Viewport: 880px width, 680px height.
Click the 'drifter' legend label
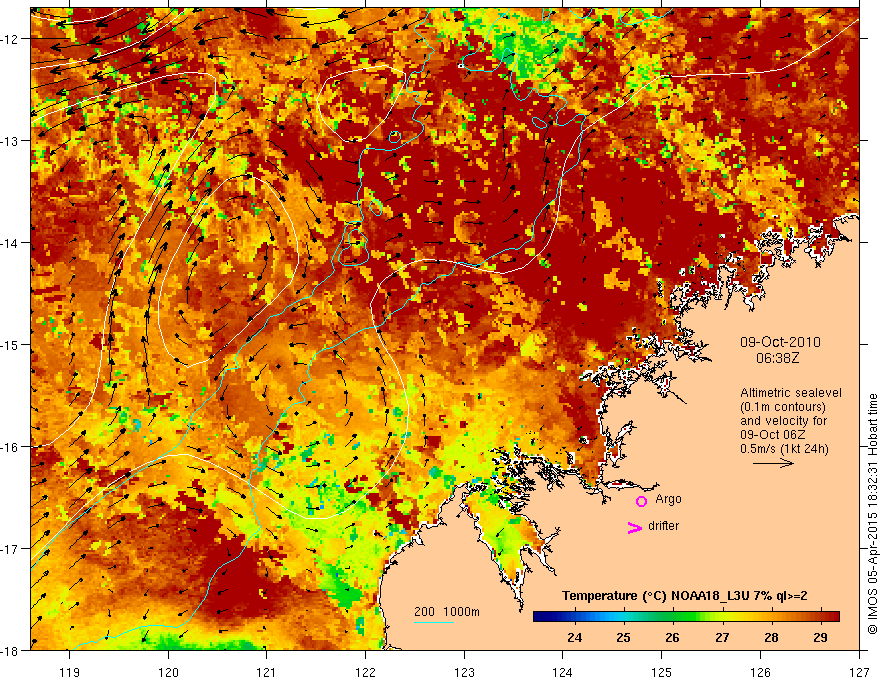[x=663, y=526]
